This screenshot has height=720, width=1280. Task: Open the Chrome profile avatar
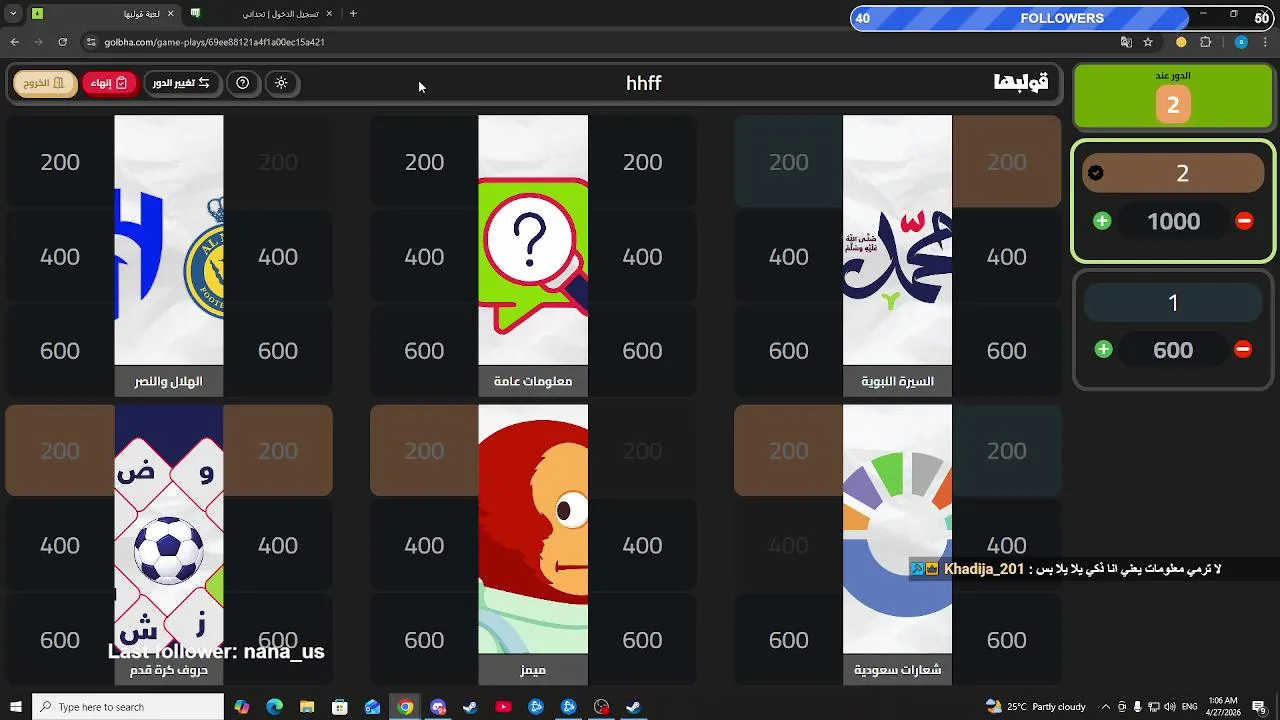click(1241, 42)
